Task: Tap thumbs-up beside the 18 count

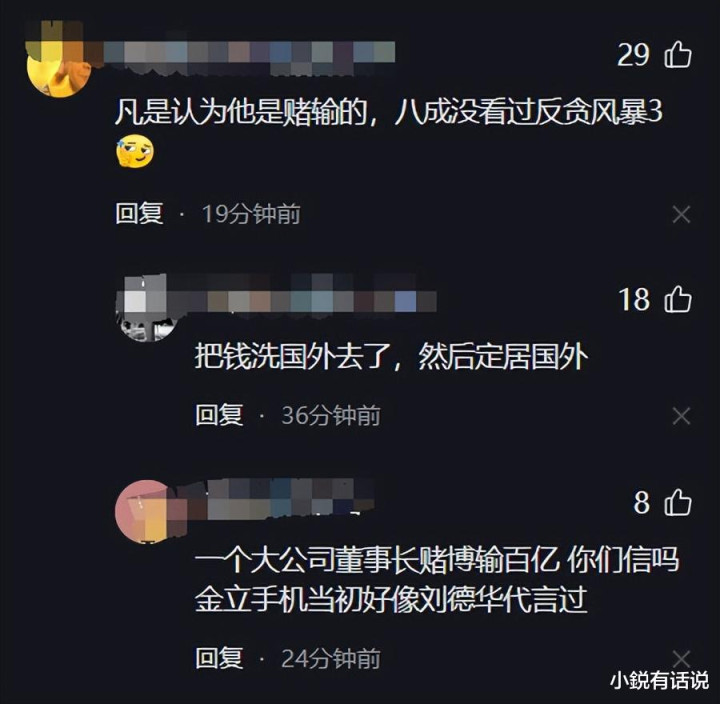Action: click(x=678, y=299)
